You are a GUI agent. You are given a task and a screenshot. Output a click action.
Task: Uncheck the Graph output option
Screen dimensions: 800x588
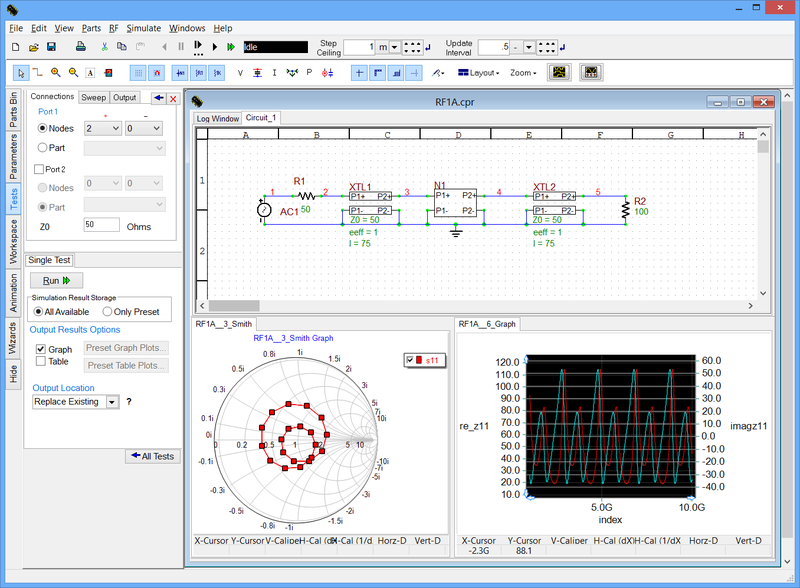(x=40, y=349)
